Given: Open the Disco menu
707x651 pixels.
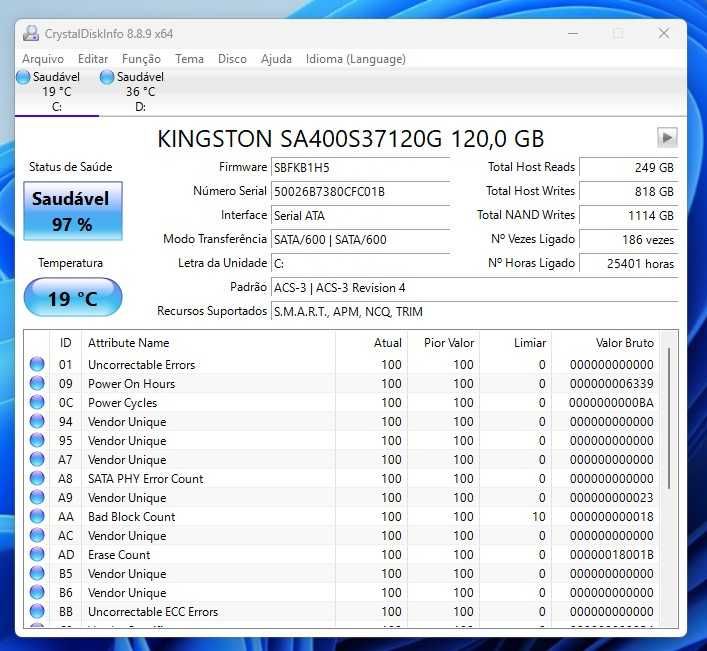Looking at the screenshot, I should pos(232,59).
